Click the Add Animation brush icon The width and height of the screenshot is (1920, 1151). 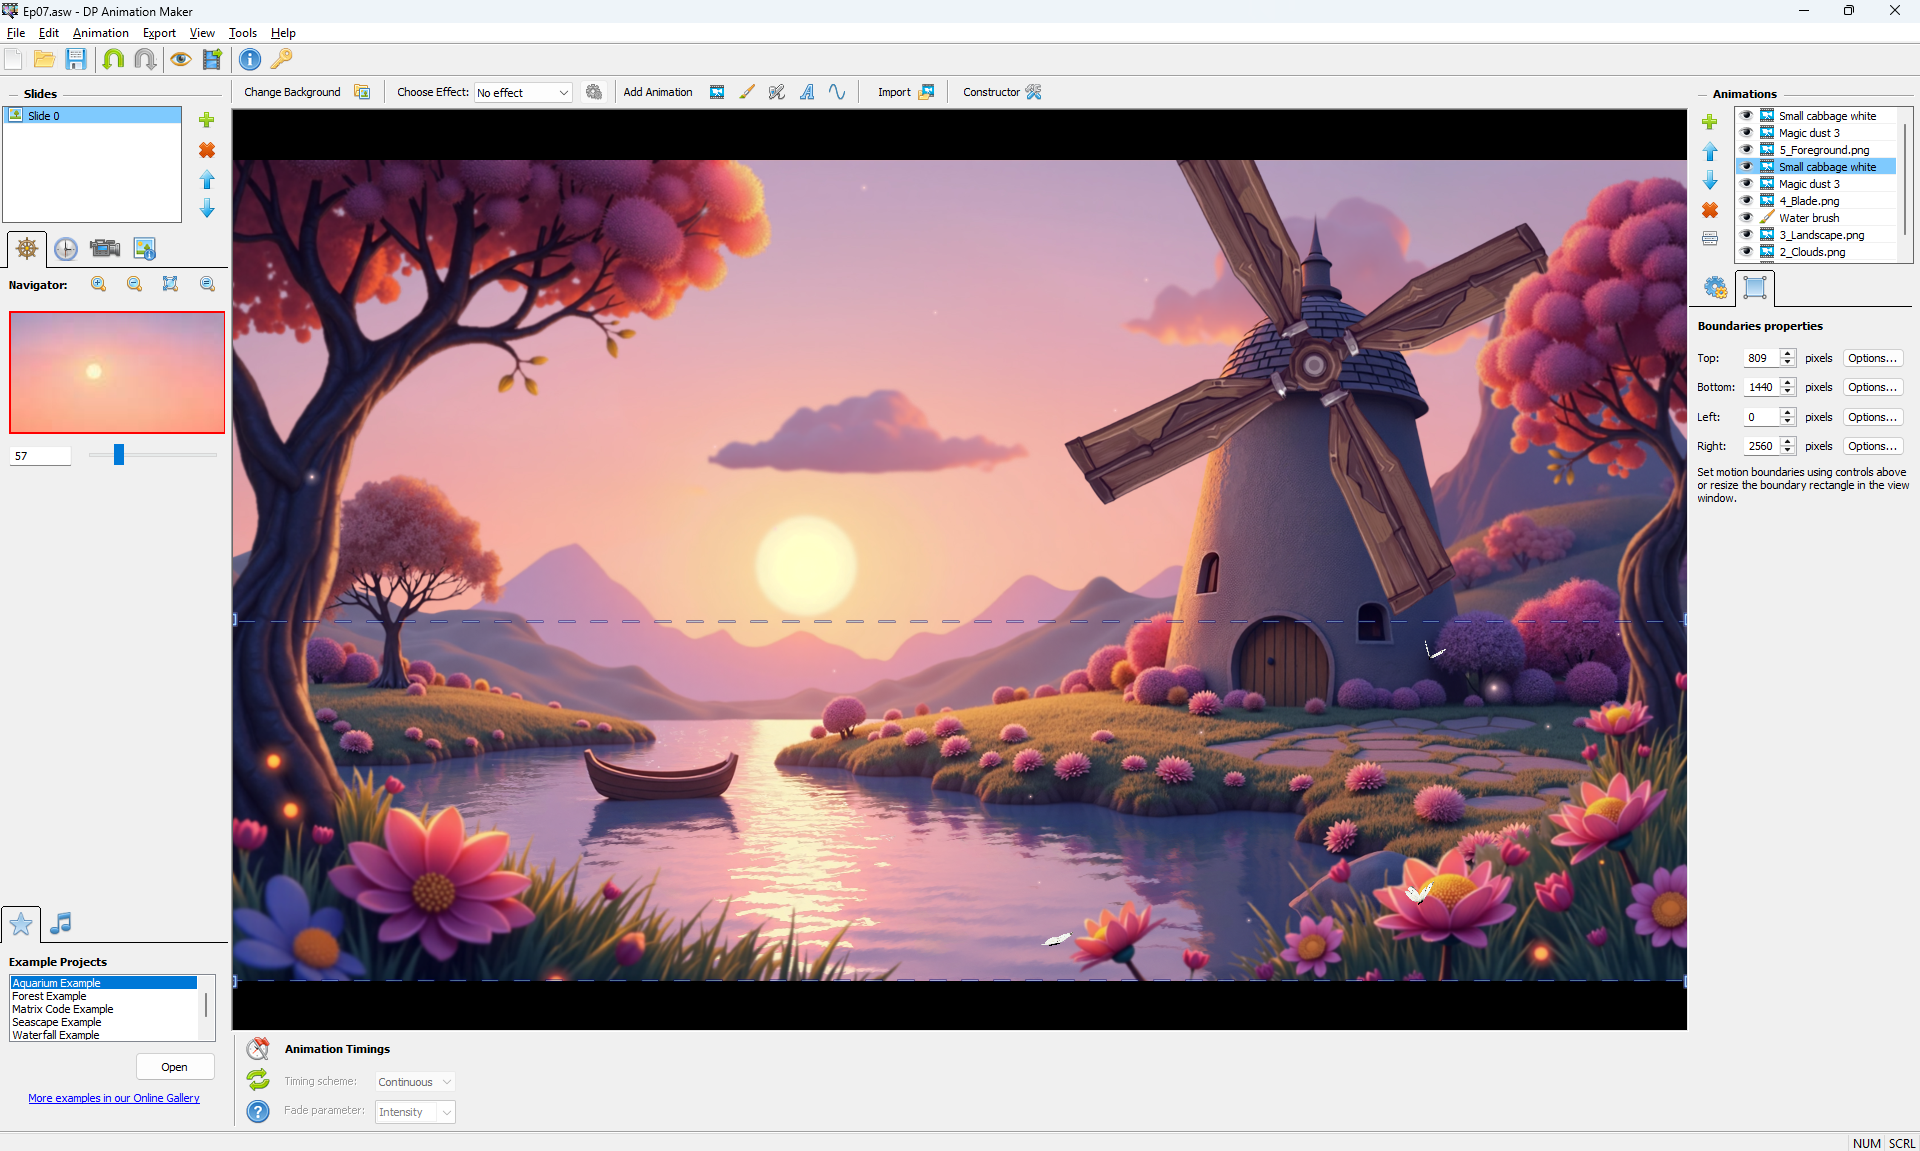tap(747, 92)
